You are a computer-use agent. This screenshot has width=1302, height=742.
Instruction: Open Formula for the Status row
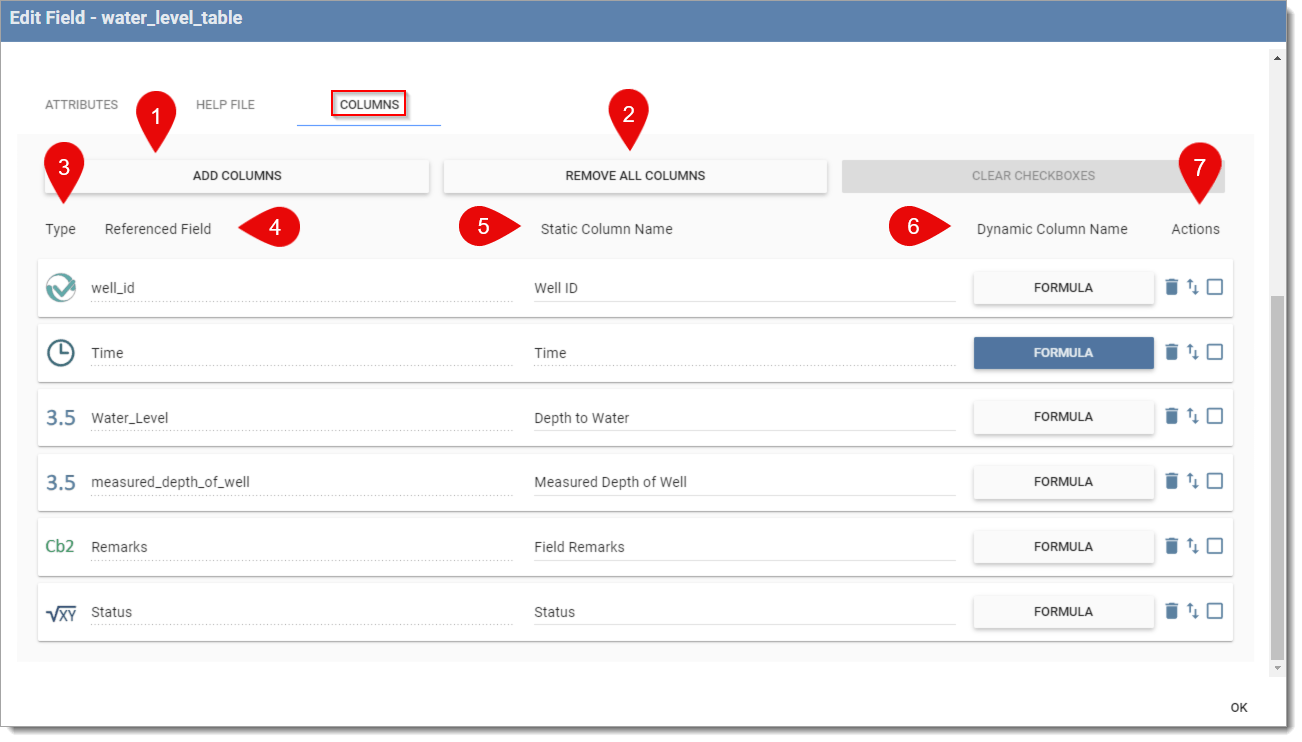point(1063,612)
